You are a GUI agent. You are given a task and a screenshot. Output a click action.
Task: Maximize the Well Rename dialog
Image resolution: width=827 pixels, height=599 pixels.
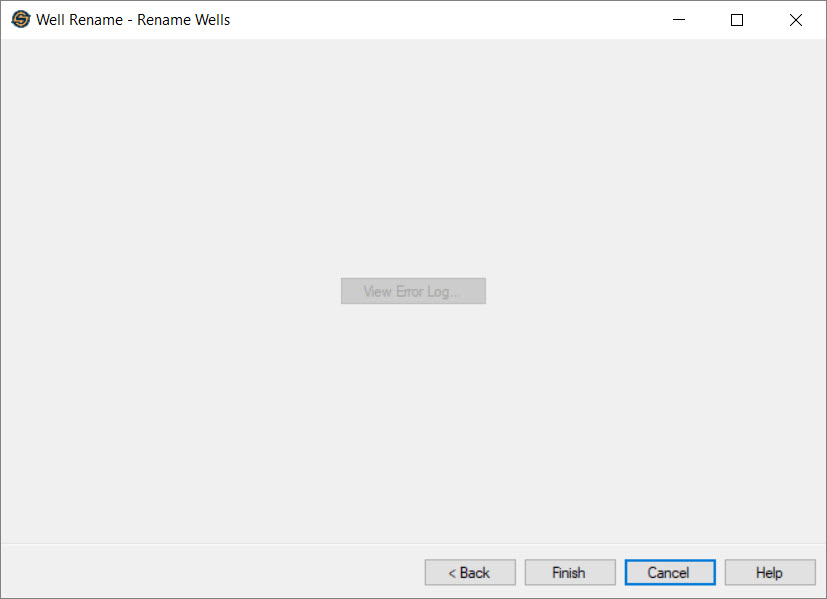pos(737,20)
